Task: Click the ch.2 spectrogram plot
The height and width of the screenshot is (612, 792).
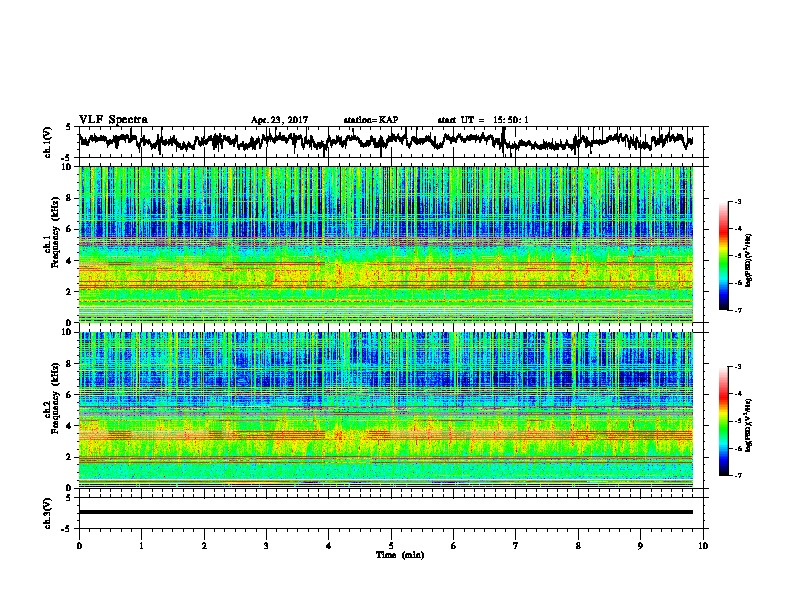Action: (385, 410)
